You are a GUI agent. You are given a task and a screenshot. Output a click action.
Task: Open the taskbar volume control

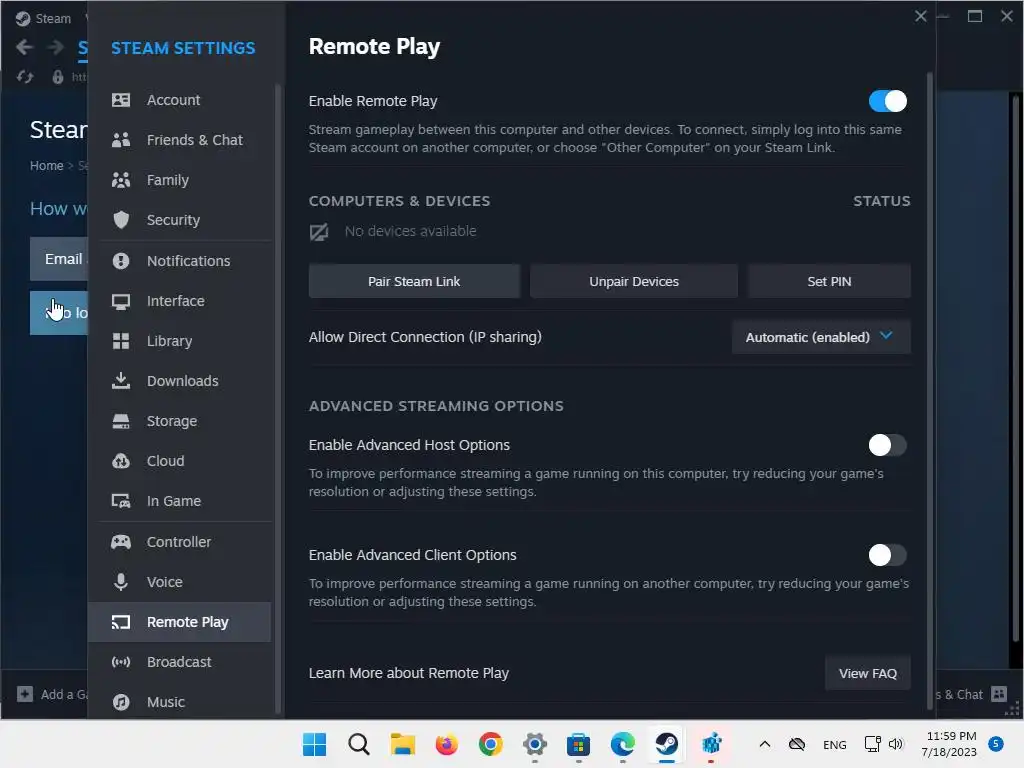(x=896, y=744)
